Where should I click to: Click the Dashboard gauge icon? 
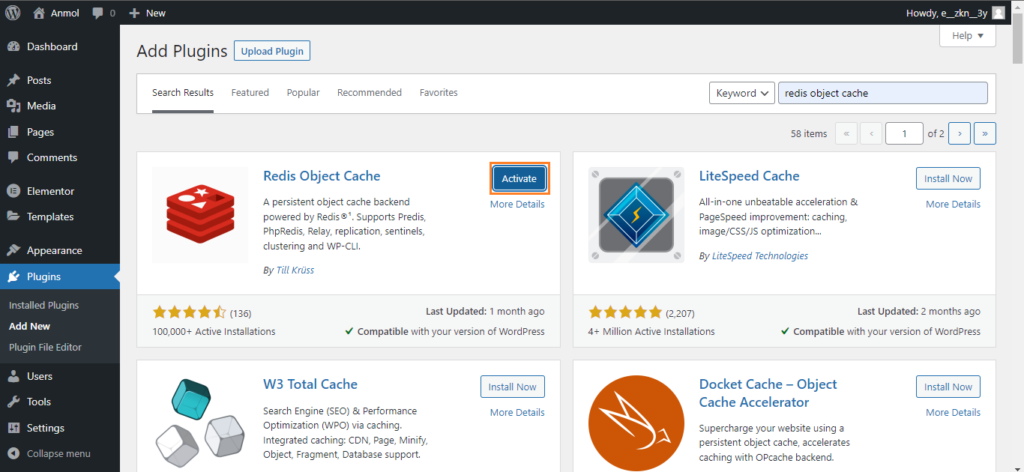click(13, 47)
